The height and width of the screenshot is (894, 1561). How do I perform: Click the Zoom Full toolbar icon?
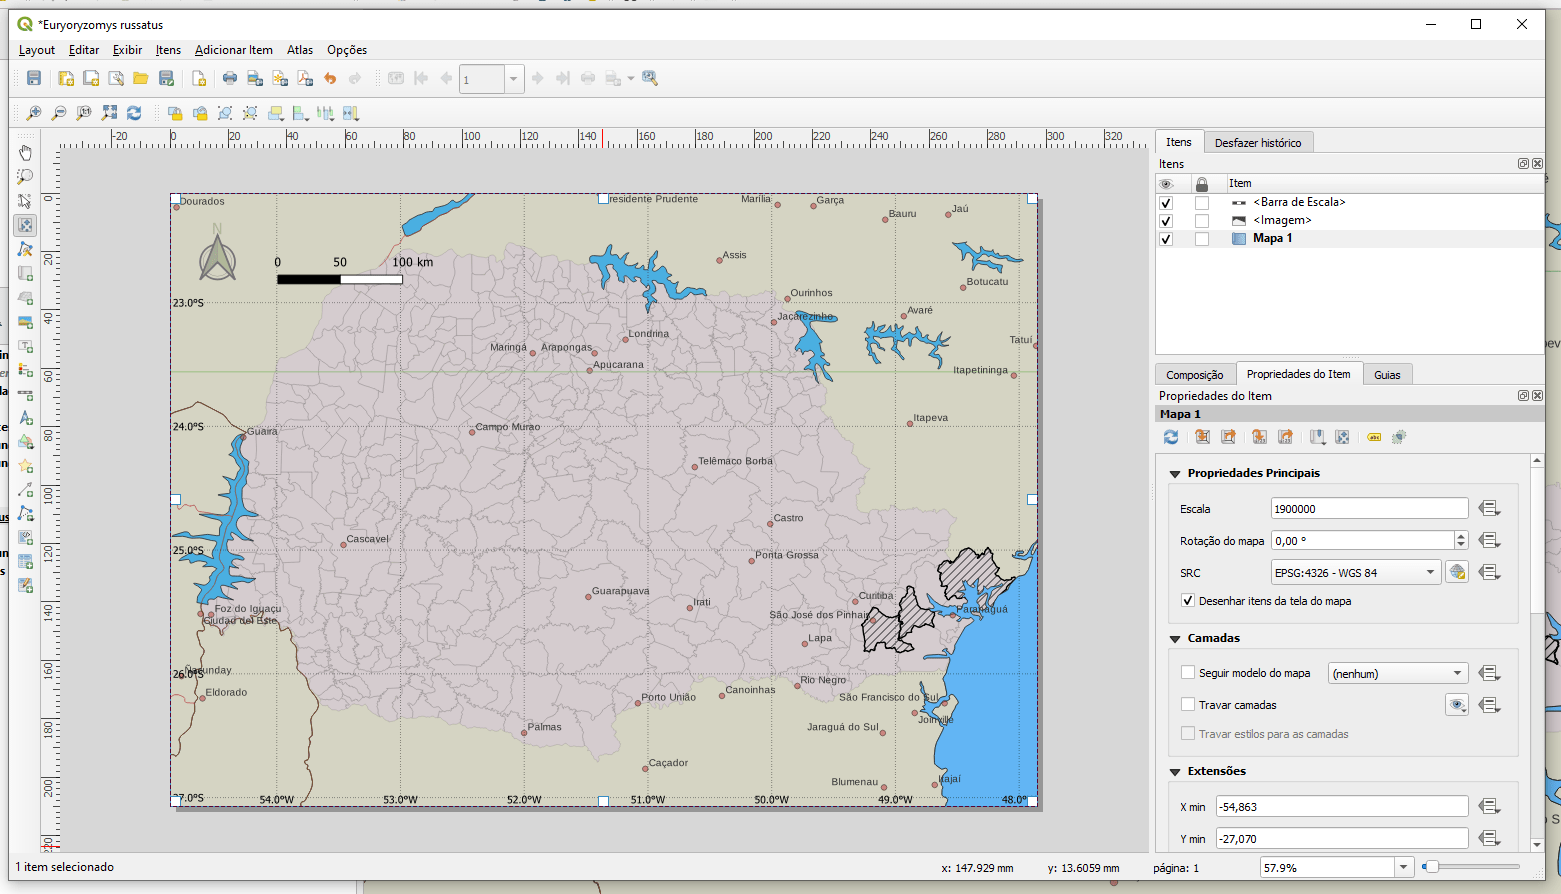point(109,113)
